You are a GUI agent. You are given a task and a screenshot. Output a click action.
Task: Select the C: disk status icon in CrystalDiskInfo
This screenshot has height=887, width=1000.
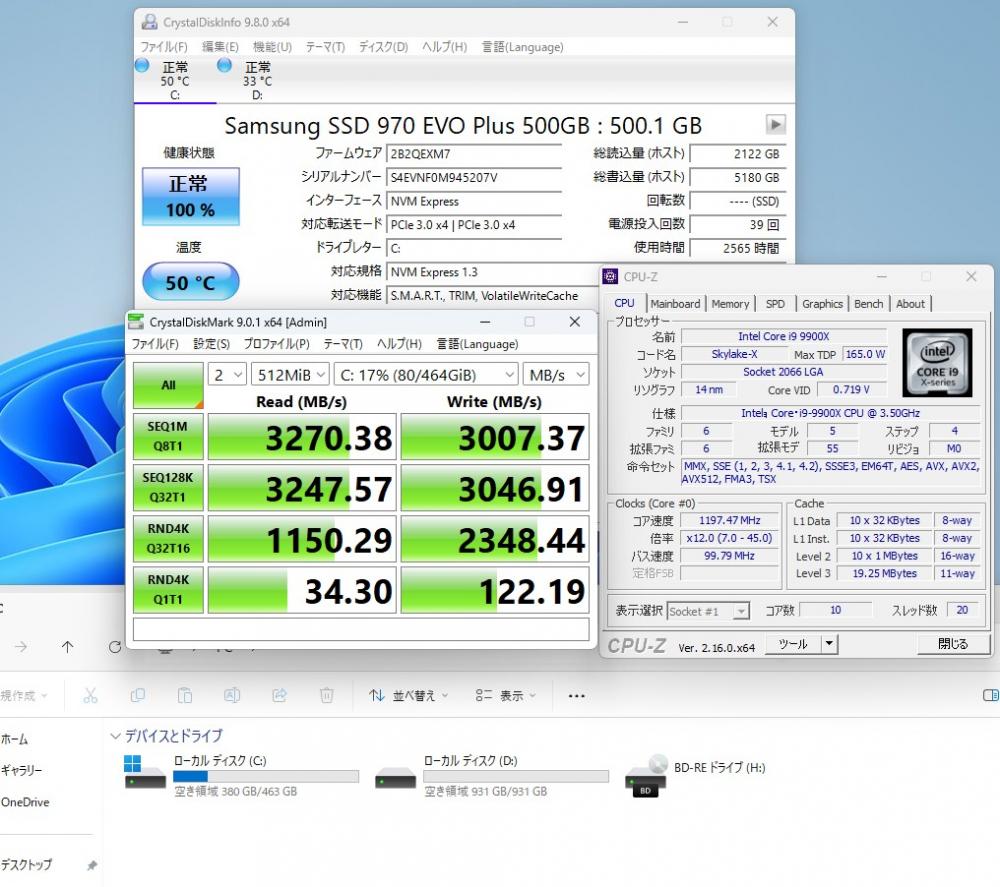coord(142,65)
